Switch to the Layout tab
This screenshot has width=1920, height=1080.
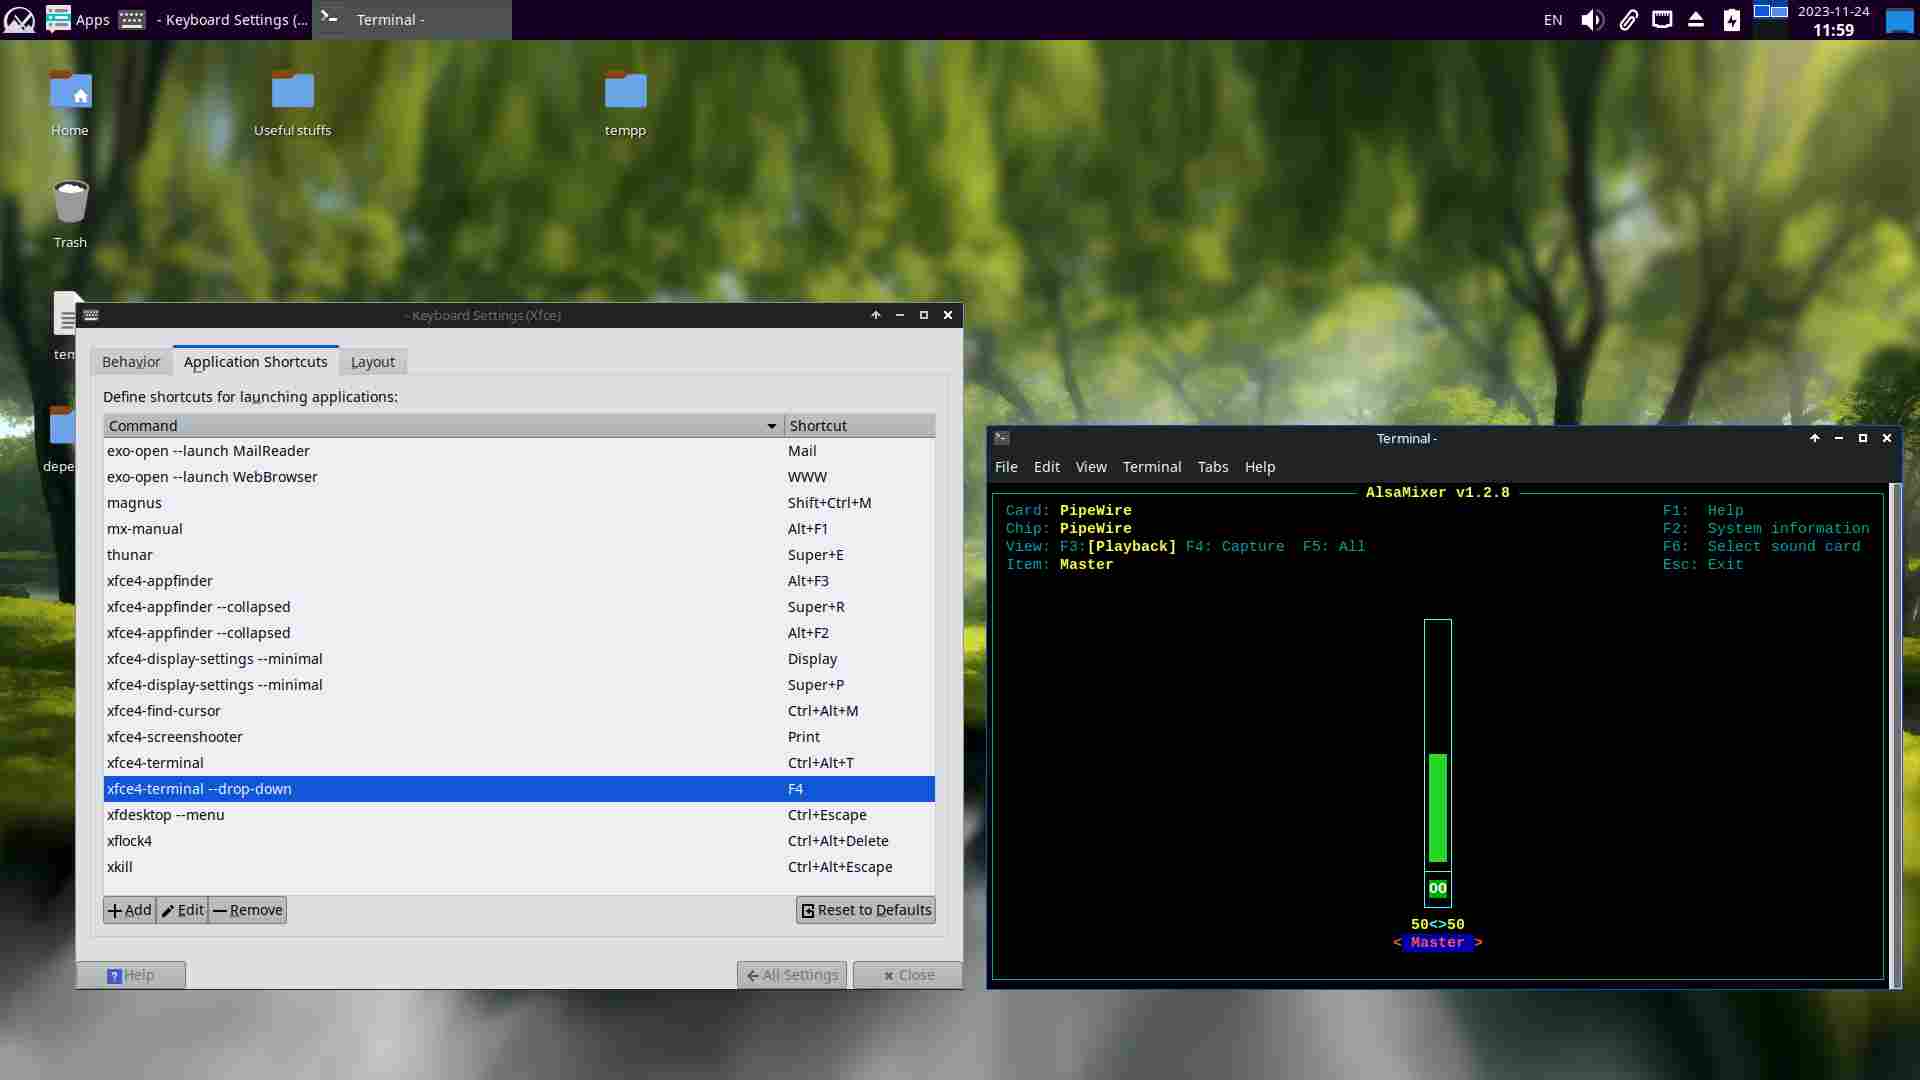[x=372, y=362]
